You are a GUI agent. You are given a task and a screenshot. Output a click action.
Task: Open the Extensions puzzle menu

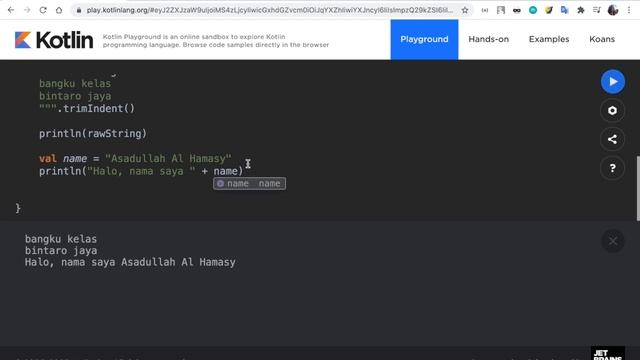[581, 10]
